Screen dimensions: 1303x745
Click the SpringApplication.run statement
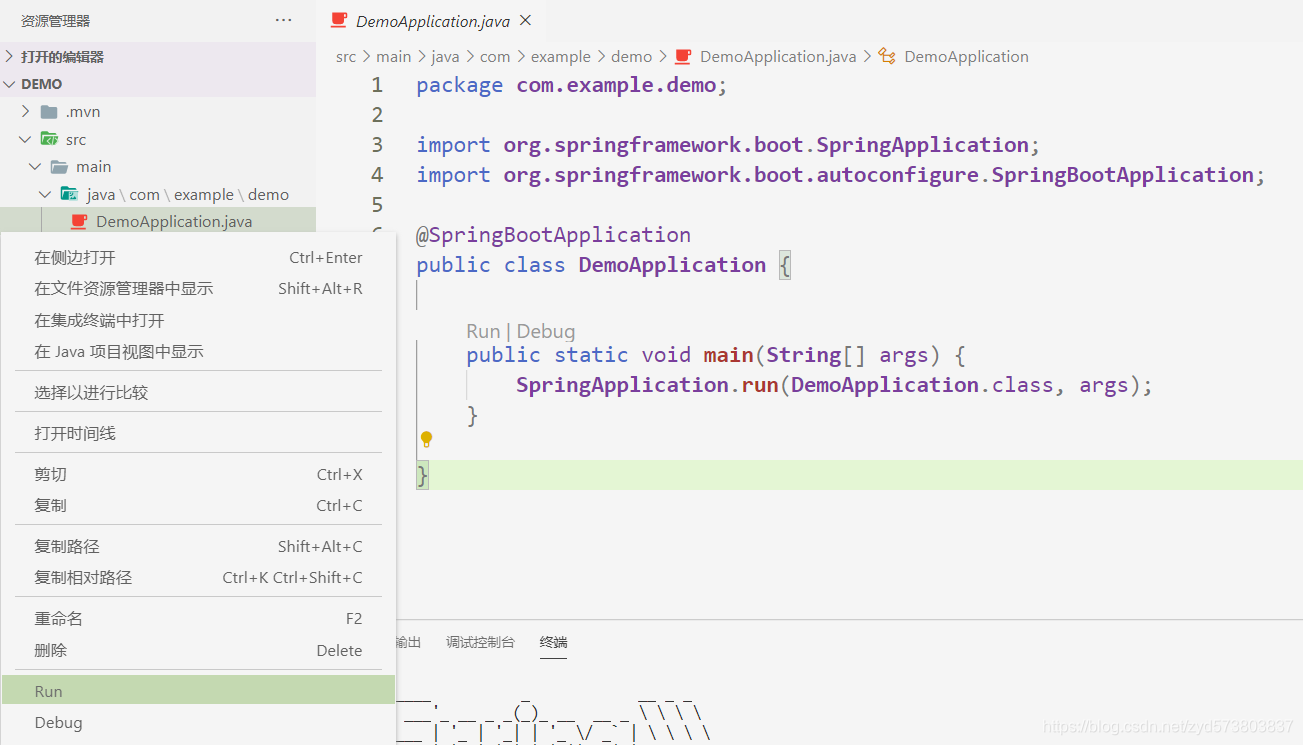[x=834, y=385]
